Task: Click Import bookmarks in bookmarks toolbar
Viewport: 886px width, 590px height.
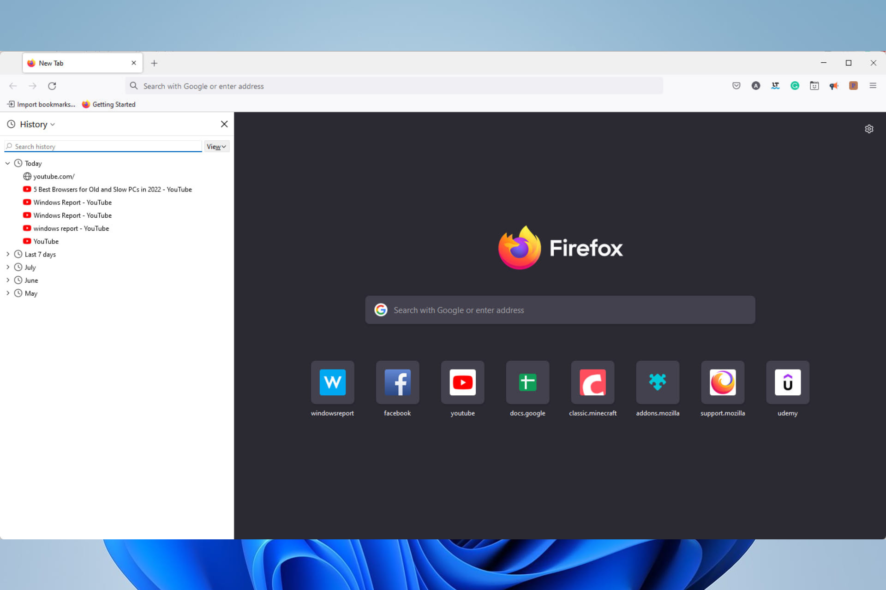Action: [x=41, y=105]
